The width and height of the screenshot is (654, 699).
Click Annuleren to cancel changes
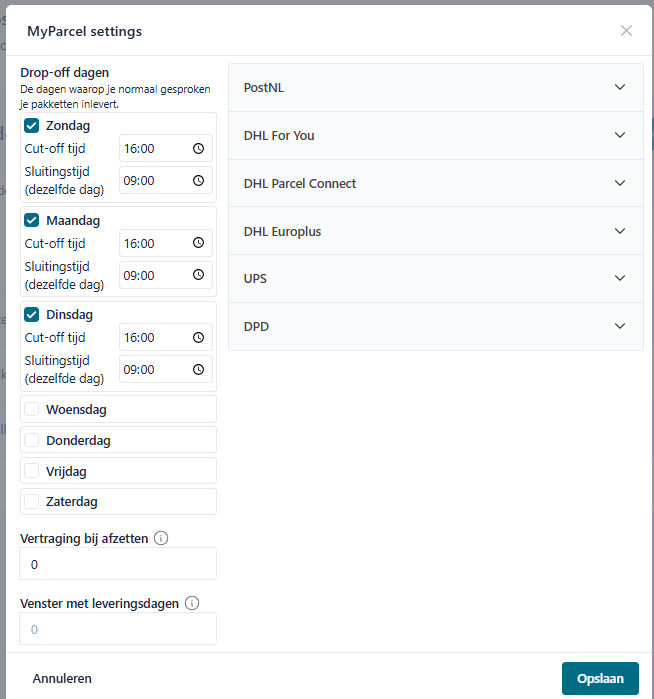point(62,678)
